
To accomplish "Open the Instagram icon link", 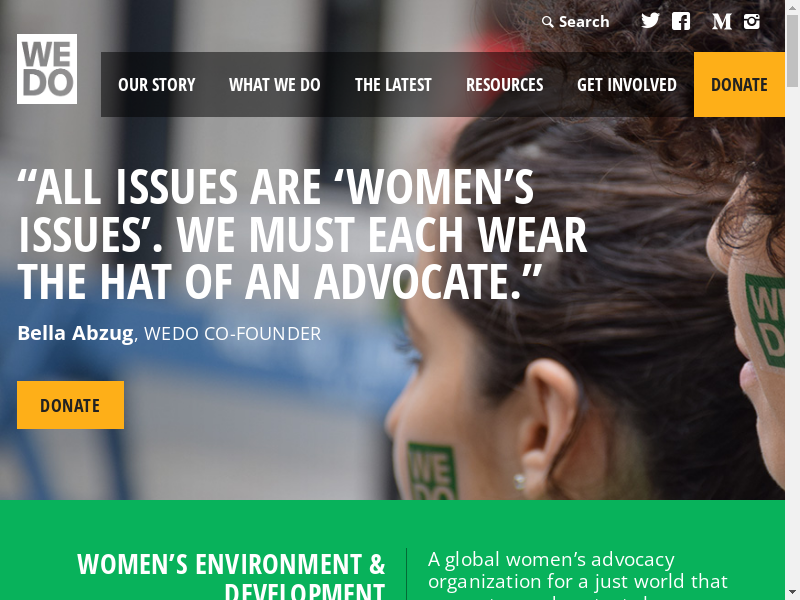I will coord(752,21).
